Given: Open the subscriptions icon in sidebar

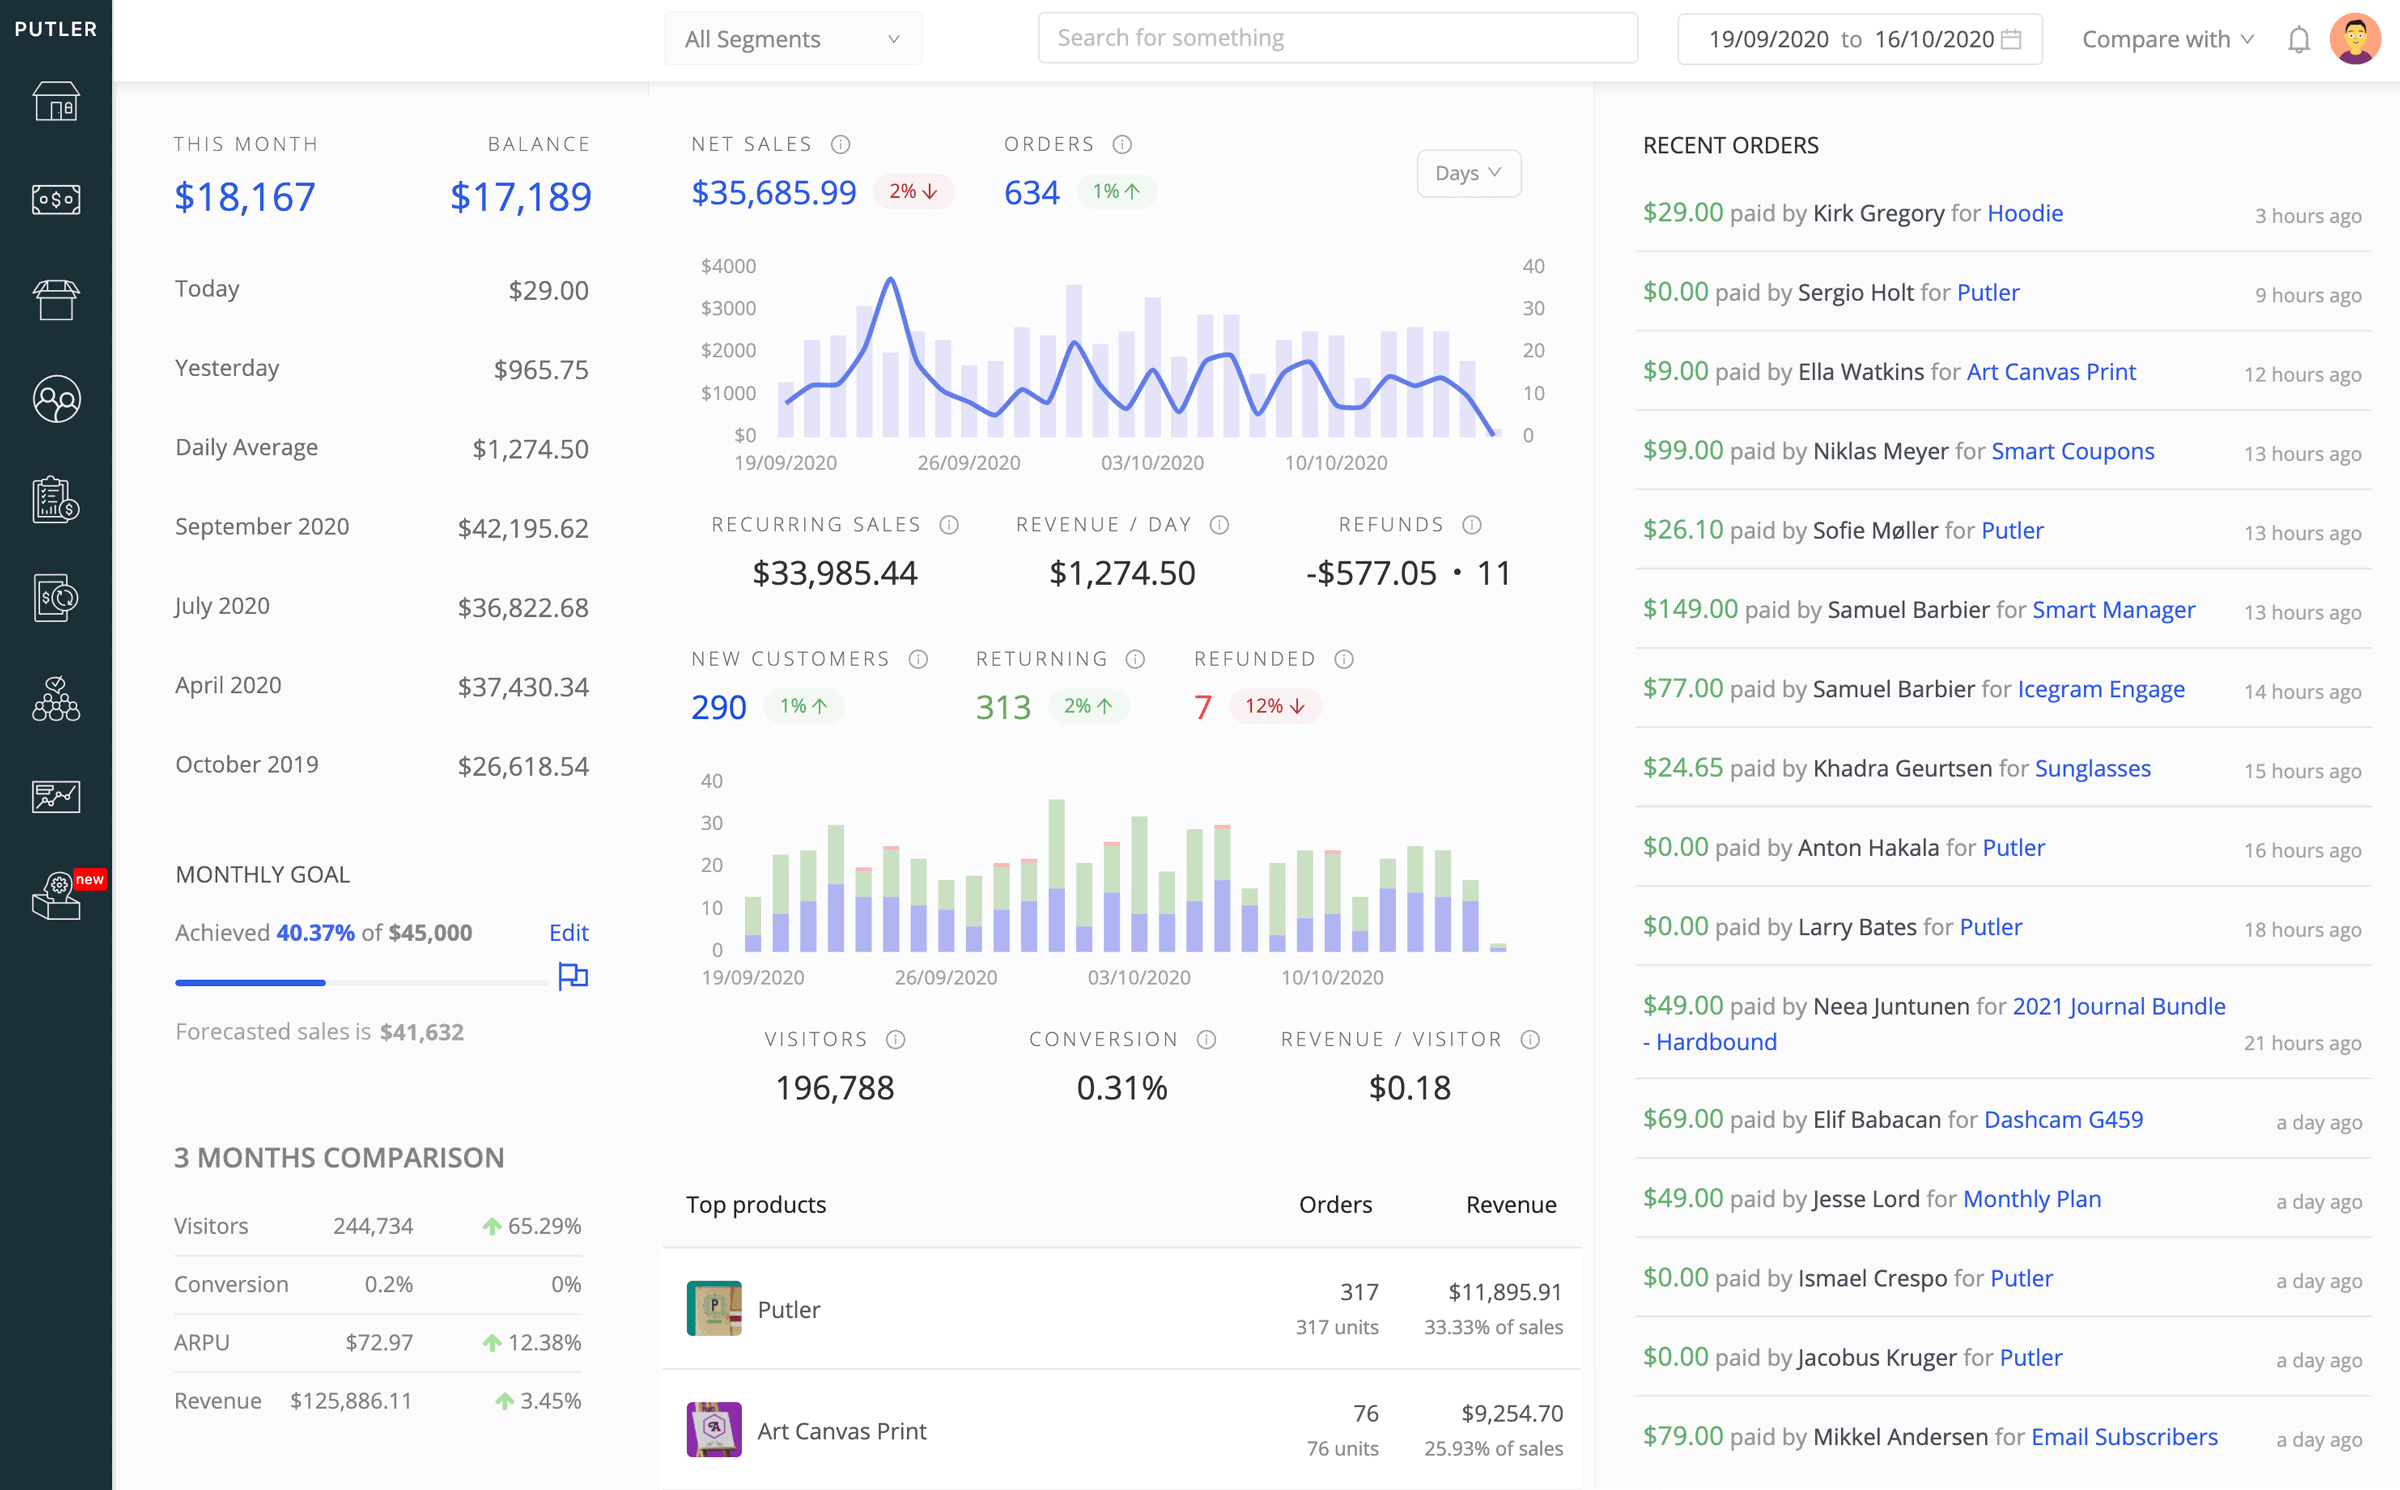Looking at the screenshot, I should point(57,597).
